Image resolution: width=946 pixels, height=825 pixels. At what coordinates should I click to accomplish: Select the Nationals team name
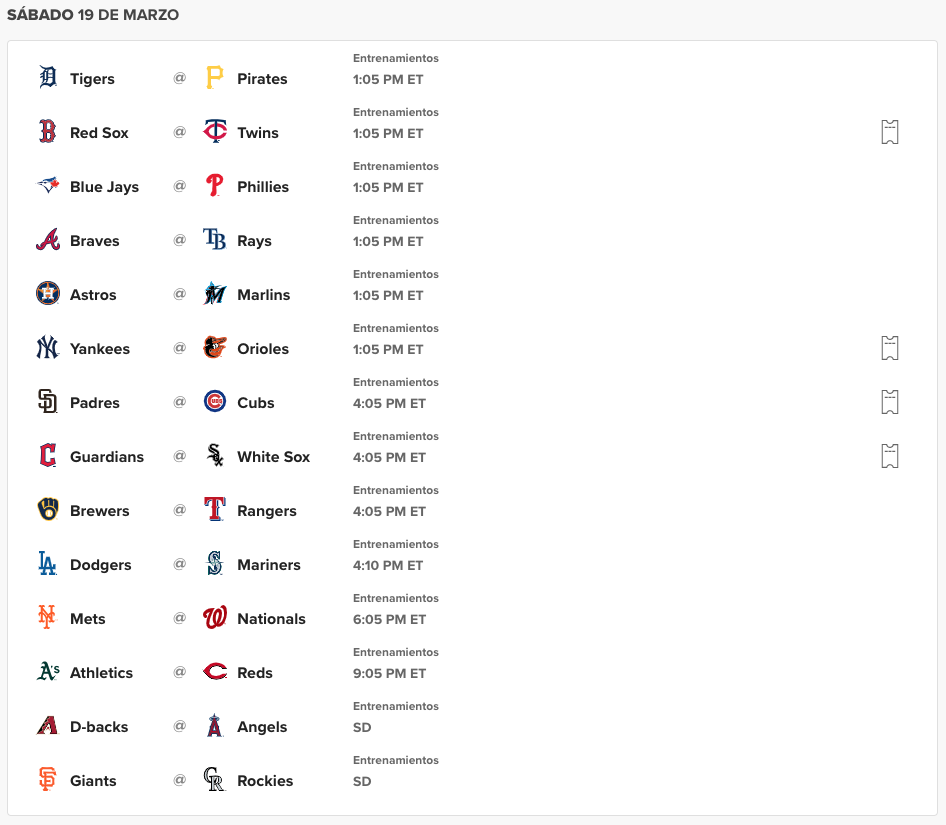[271, 618]
